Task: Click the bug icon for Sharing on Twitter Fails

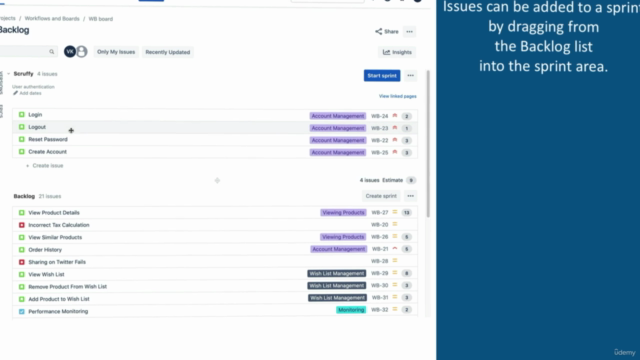Action: (22, 262)
